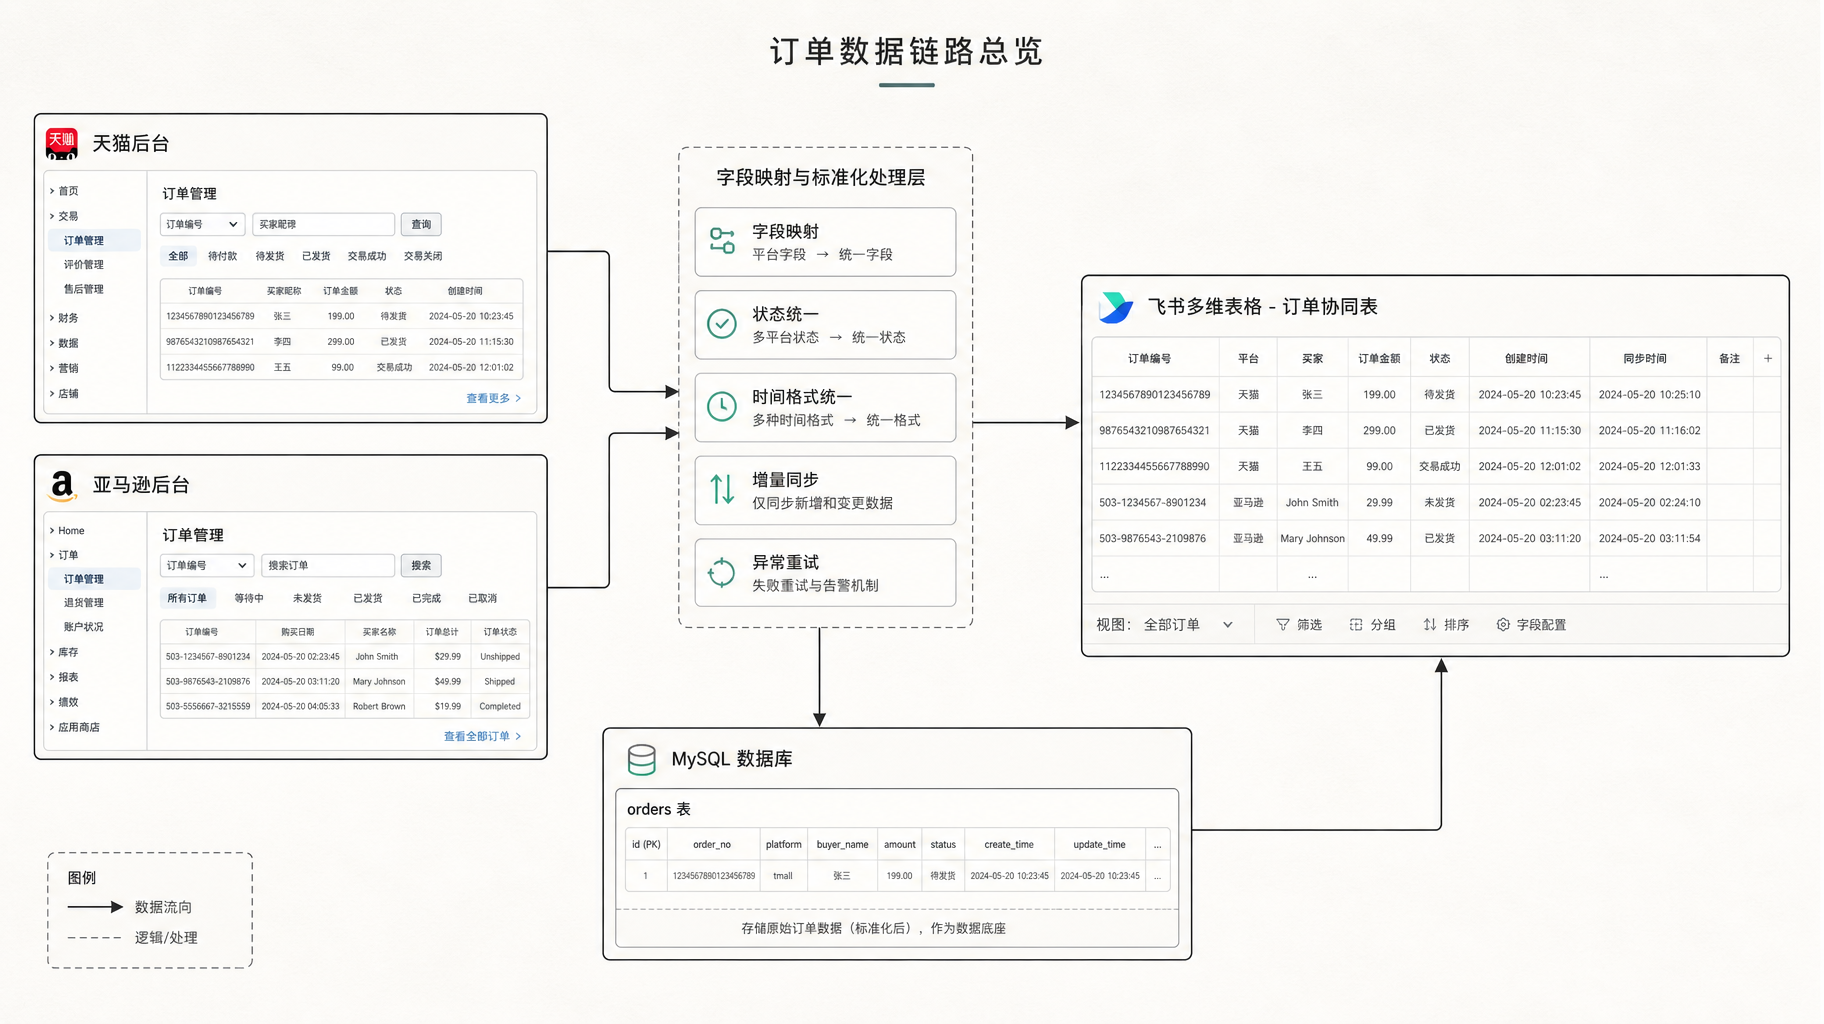This screenshot has height=1024, width=1824.
Task: Click the 时间格式统一 clock icon
Action: click(722, 407)
